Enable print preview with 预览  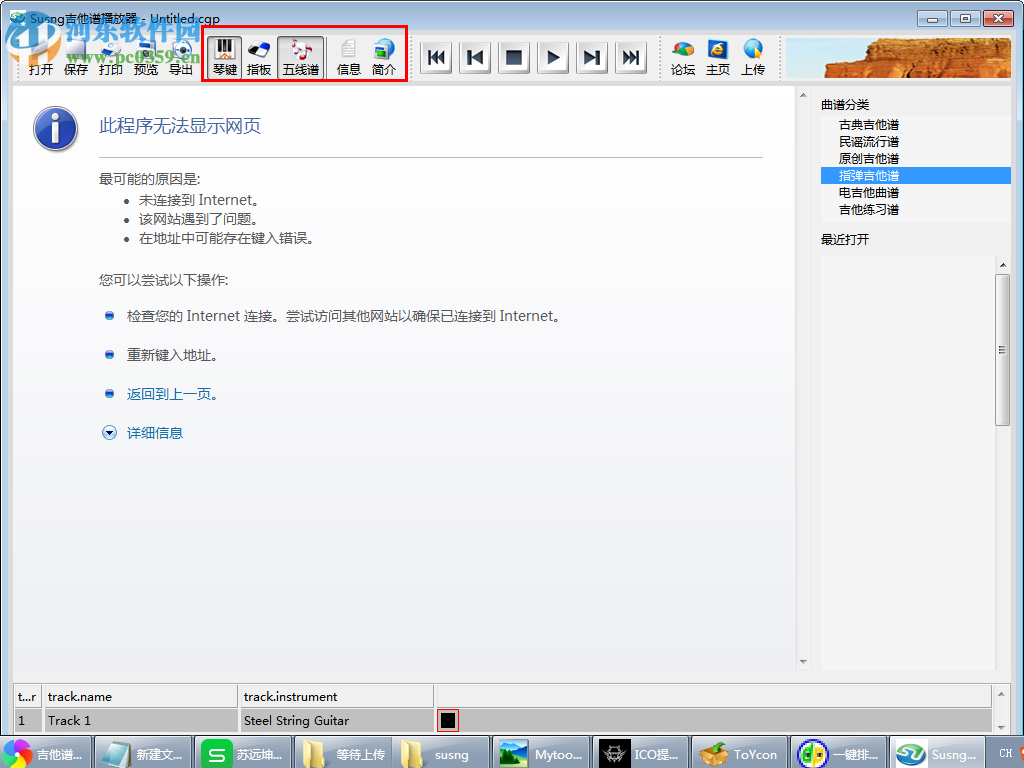(145, 57)
